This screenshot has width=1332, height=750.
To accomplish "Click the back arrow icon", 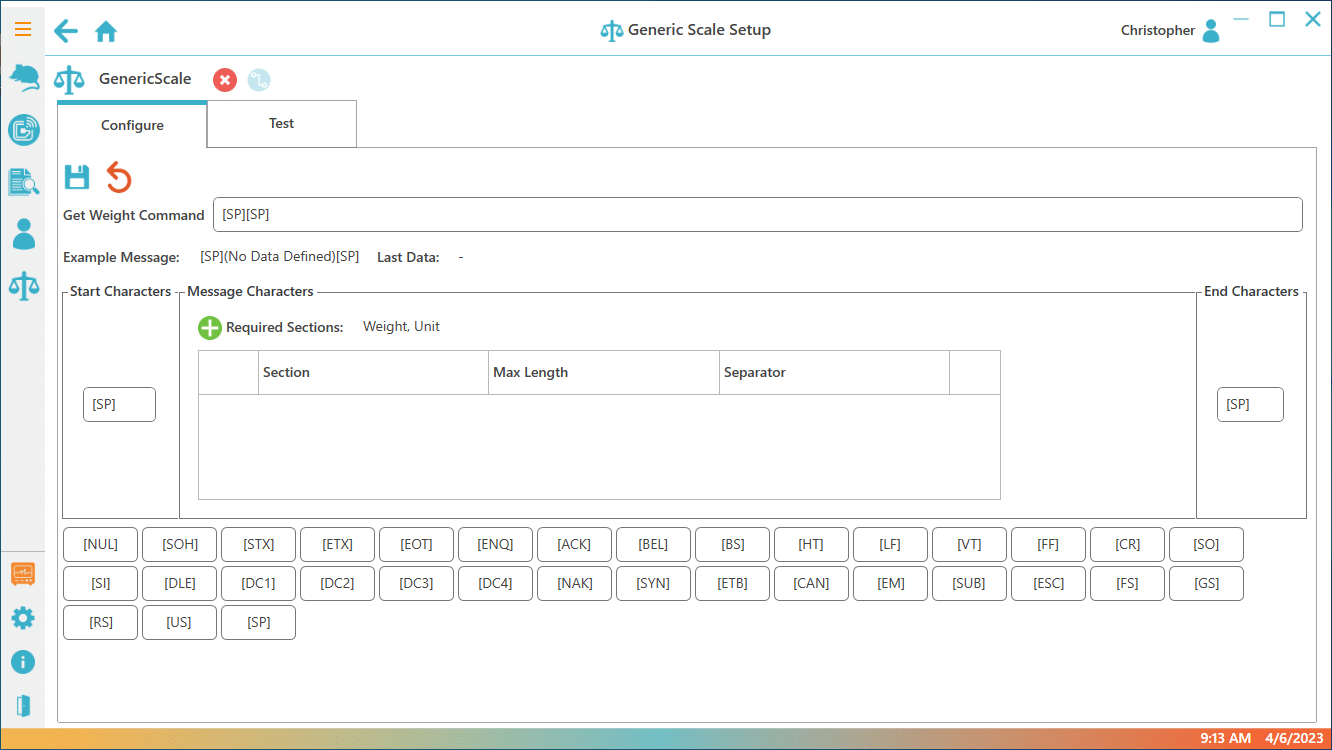I will point(66,31).
